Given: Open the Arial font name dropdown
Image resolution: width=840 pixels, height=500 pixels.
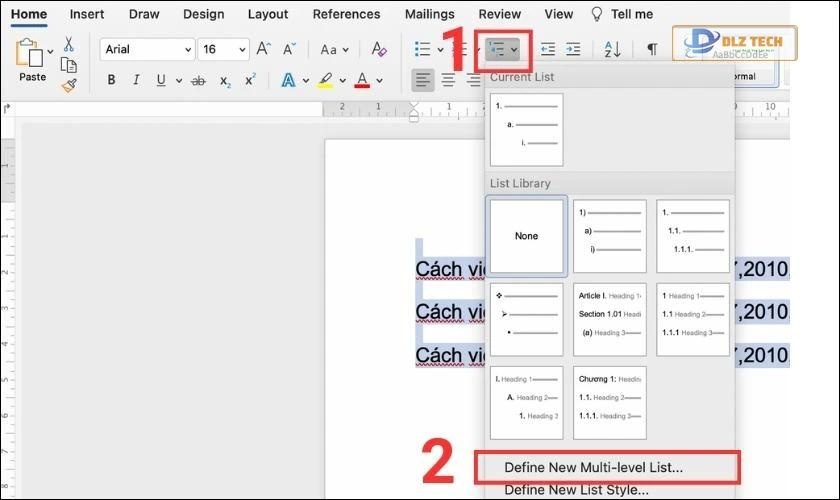Looking at the screenshot, I should tap(148, 49).
